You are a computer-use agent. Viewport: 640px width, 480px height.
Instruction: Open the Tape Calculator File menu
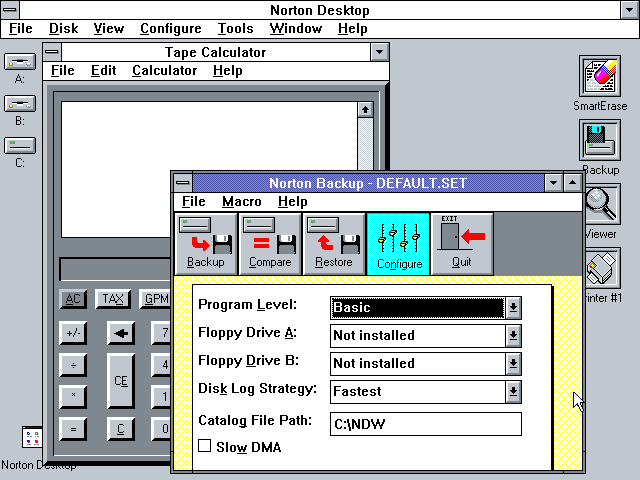coord(62,71)
